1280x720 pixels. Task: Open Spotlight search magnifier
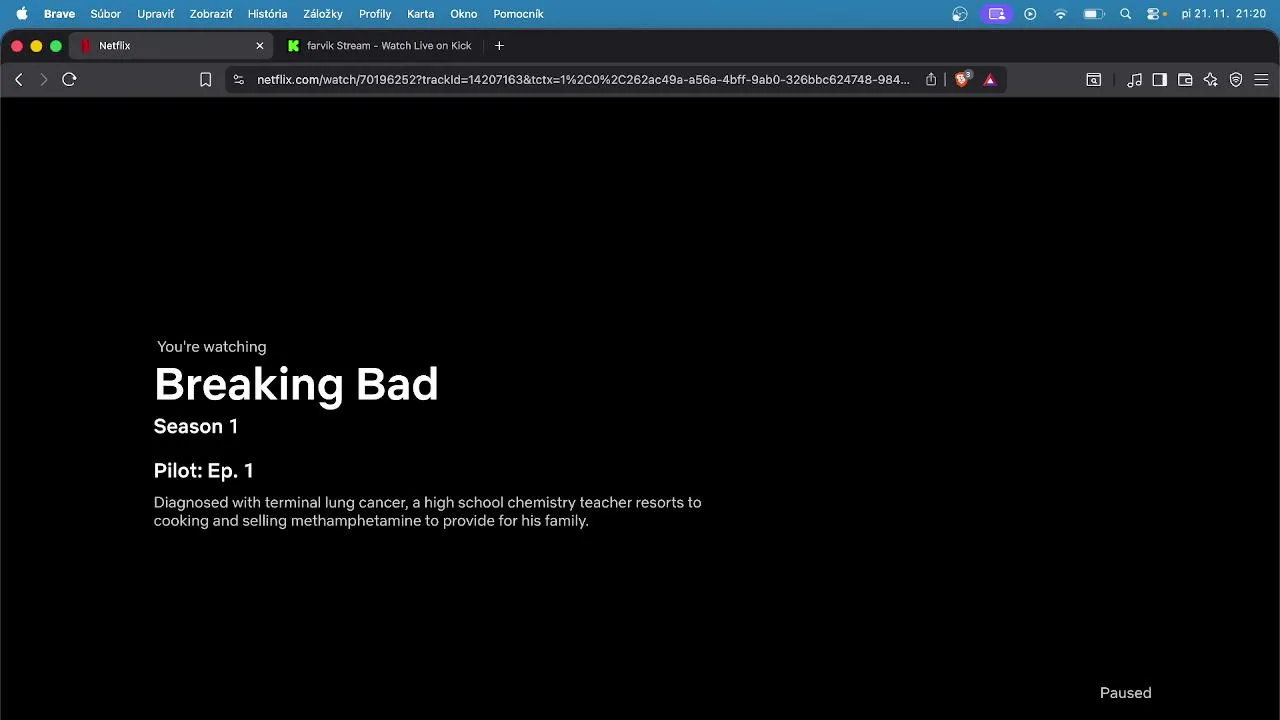click(1126, 14)
